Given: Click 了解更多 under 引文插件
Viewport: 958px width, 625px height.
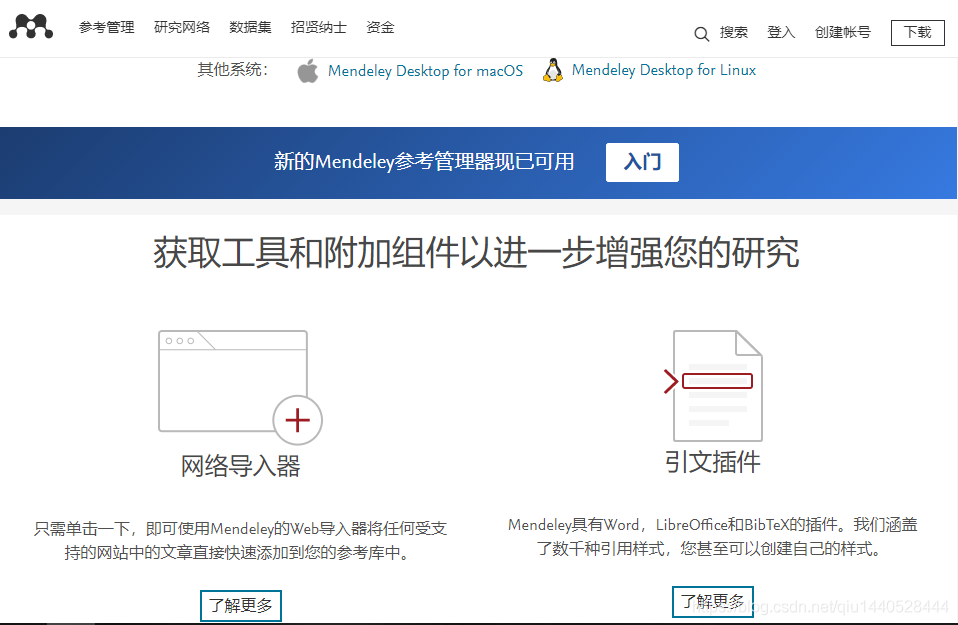Looking at the screenshot, I should [712, 602].
